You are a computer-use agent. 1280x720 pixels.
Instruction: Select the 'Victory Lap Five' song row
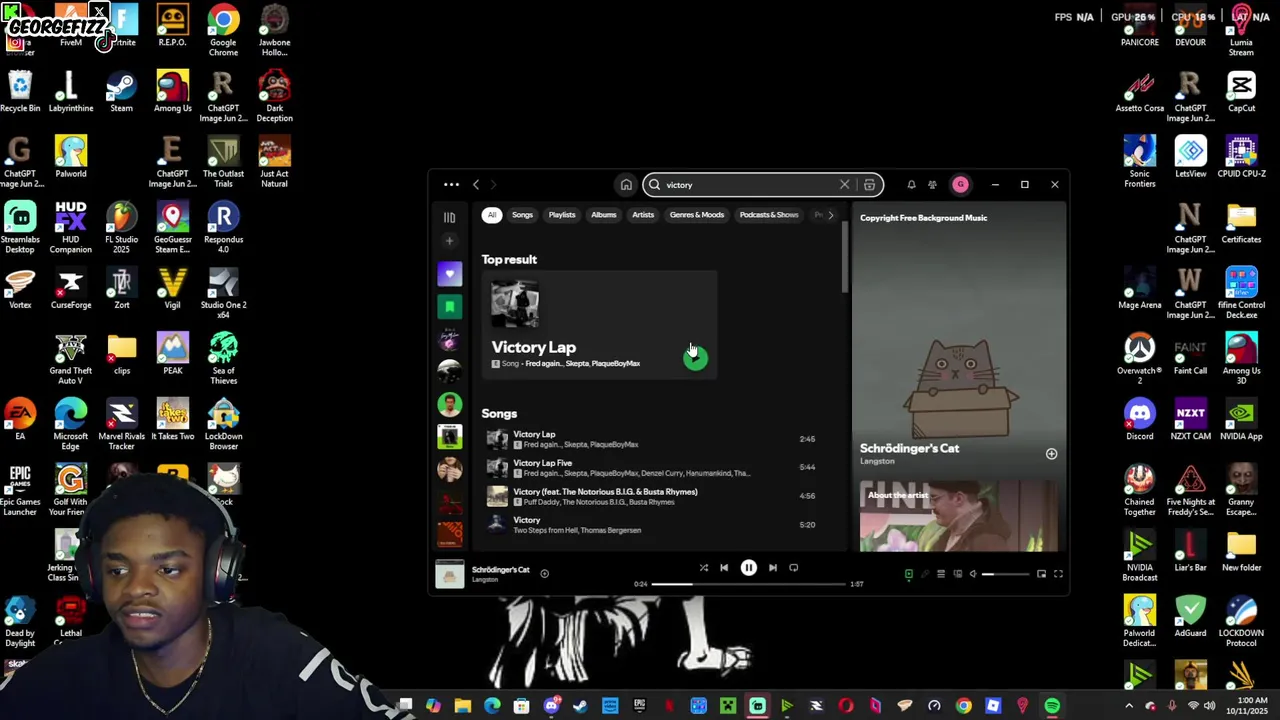[x=650, y=467]
